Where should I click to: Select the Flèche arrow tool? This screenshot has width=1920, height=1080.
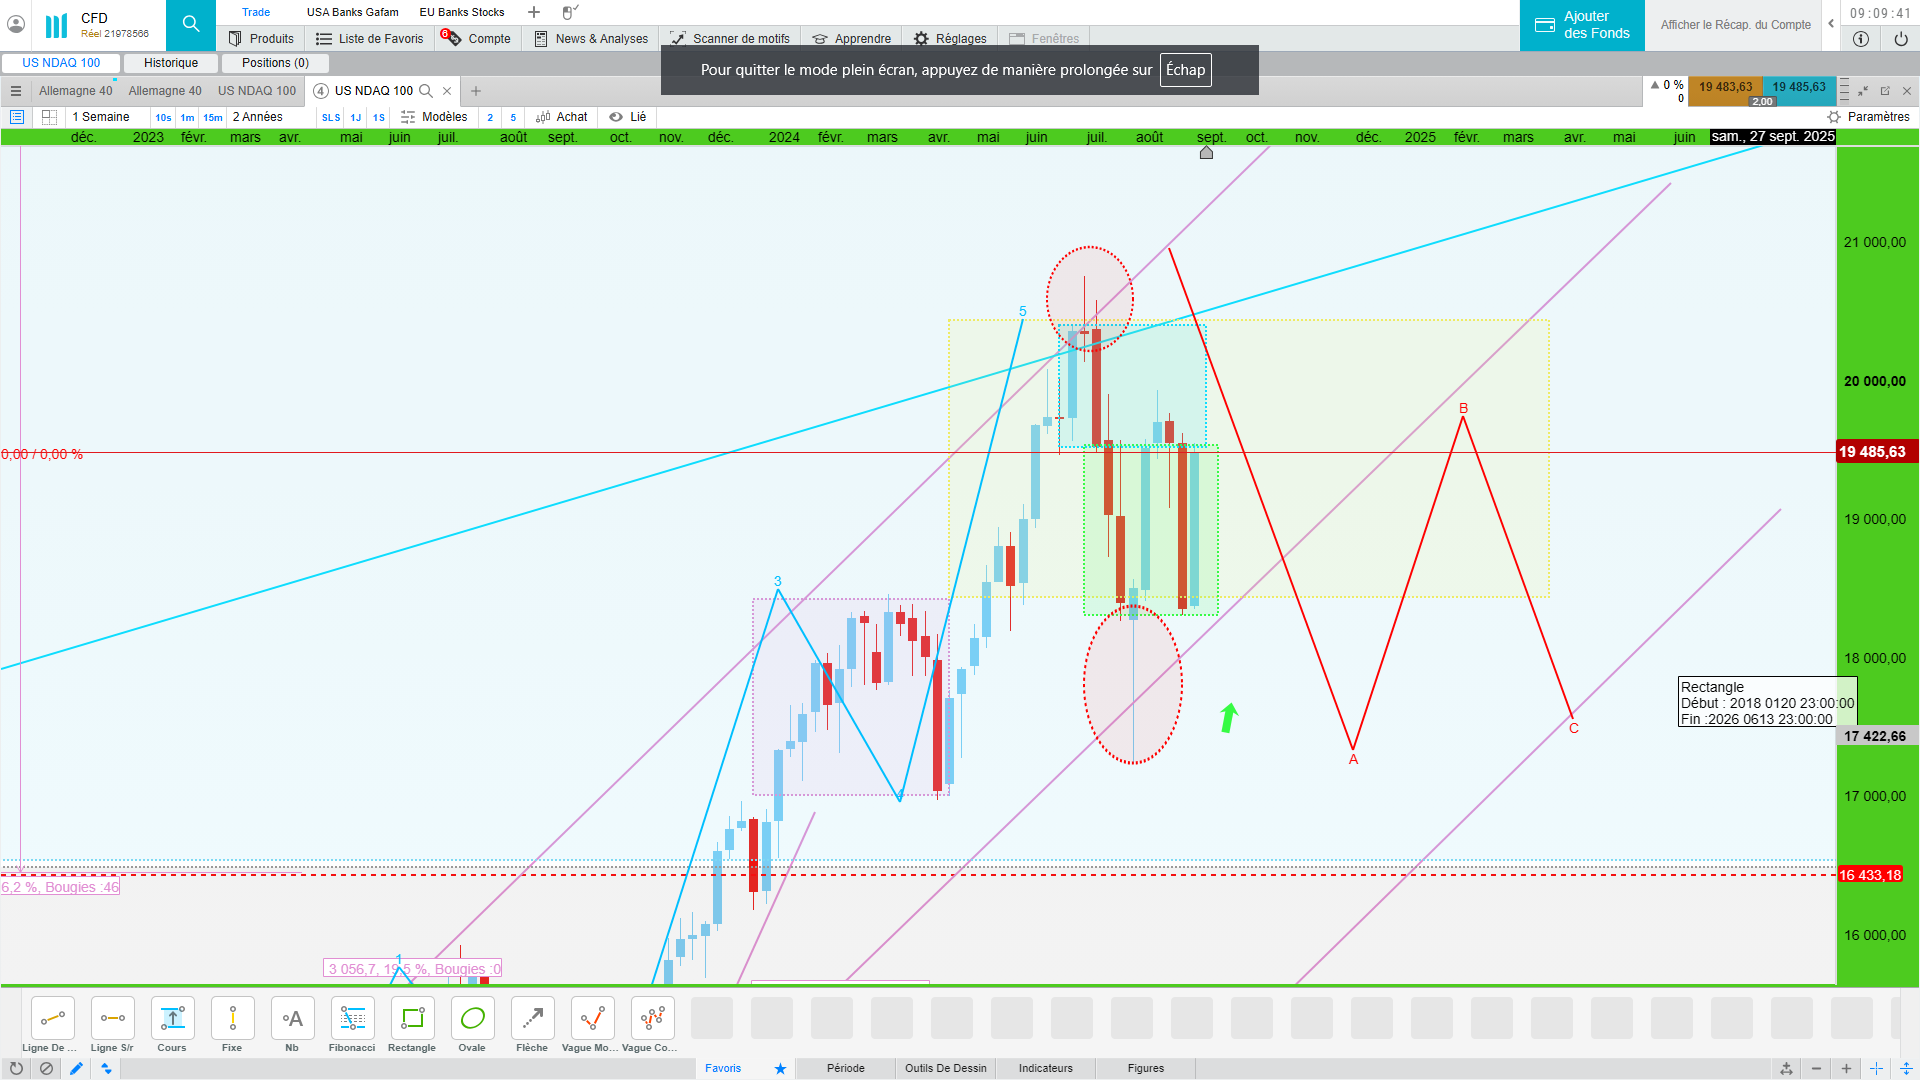pos(532,1019)
